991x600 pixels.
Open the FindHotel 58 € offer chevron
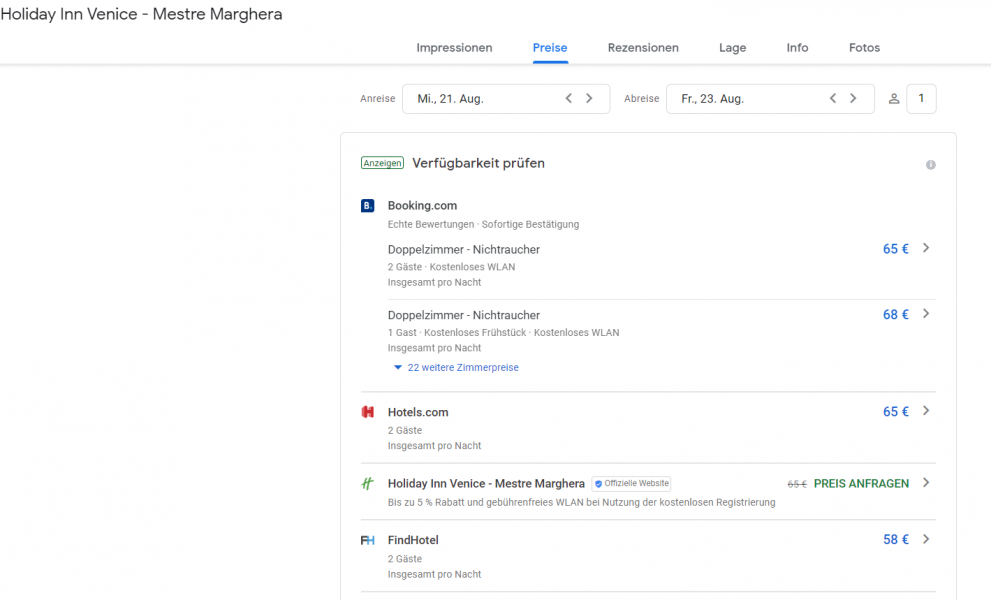925,540
